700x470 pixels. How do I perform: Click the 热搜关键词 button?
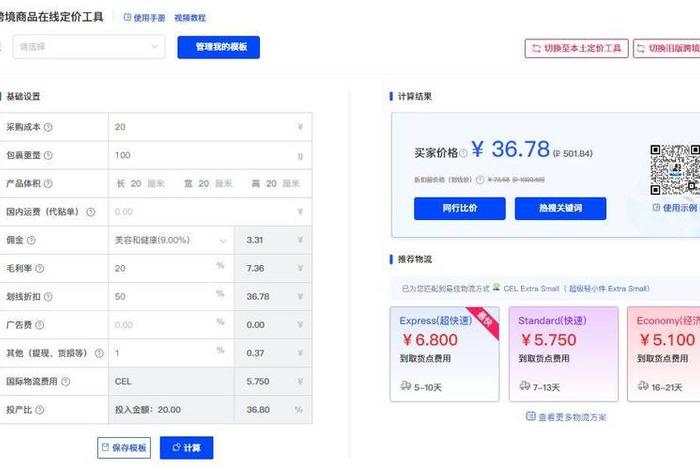(560, 208)
